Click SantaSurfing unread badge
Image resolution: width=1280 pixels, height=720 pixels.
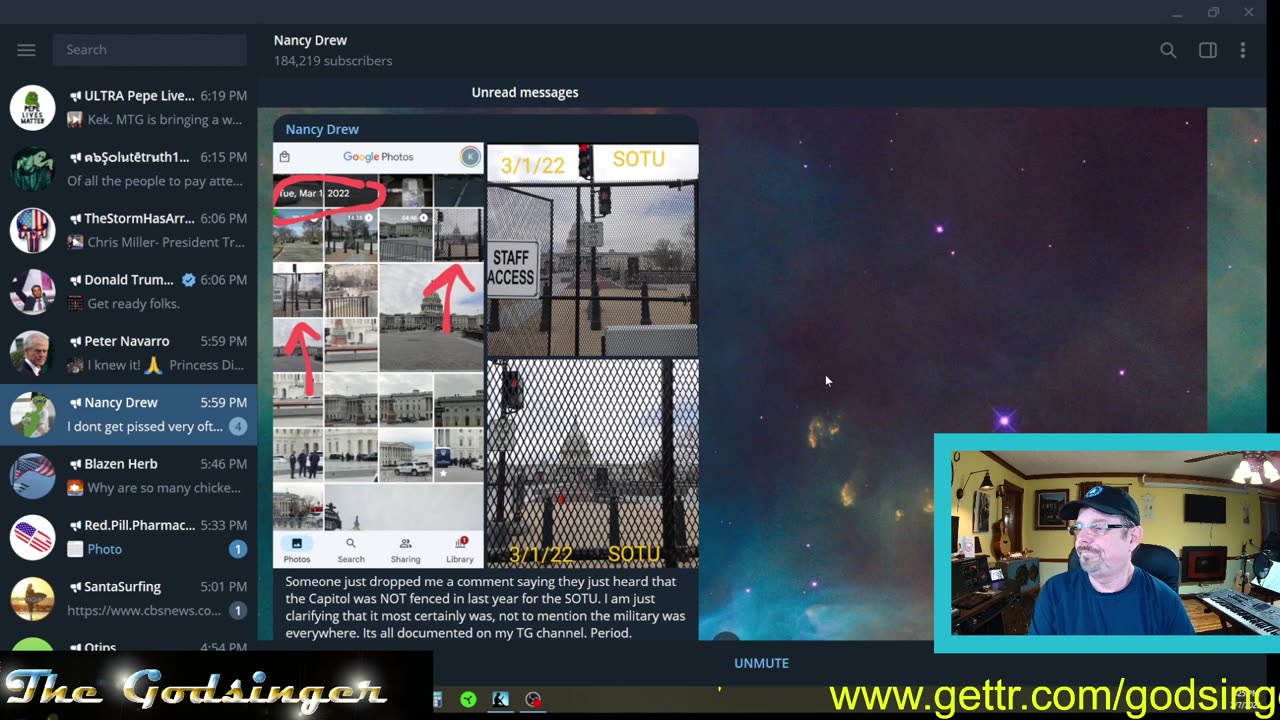[237, 610]
